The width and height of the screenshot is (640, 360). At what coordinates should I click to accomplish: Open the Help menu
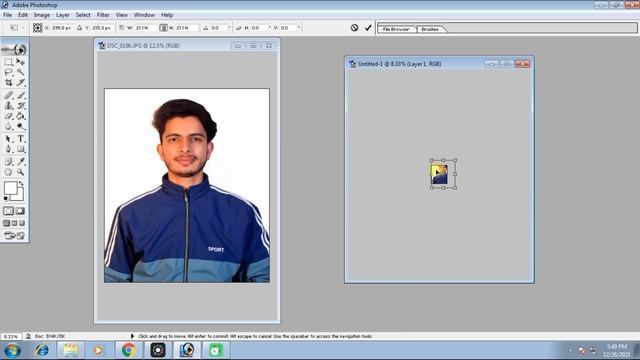click(167, 15)
